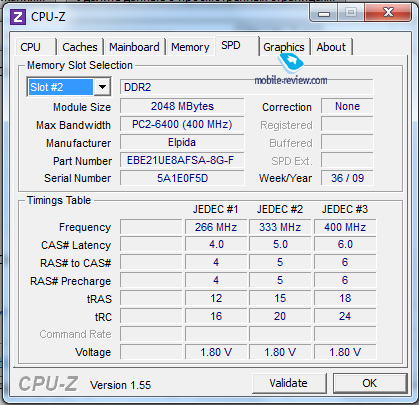Click the 333 MHz frequency cell
The width and height of the screenshot is (419, 405).
pyautogui.click(x=280, y=227)
